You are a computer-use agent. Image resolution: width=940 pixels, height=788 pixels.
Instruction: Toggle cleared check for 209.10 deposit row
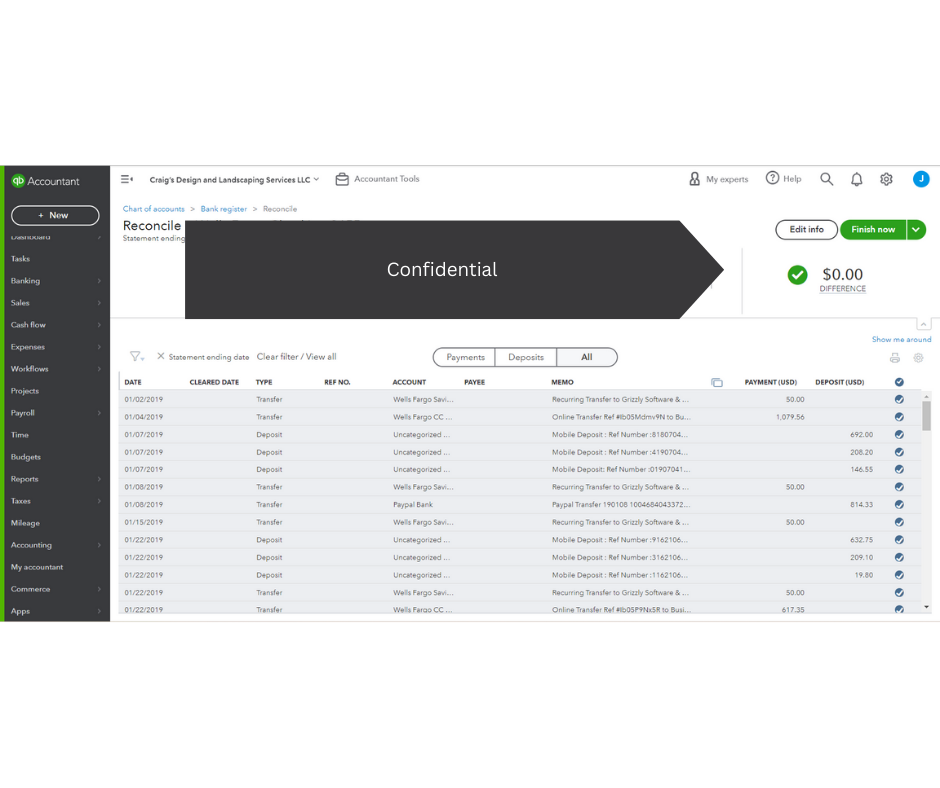click(x=899, y=558)
